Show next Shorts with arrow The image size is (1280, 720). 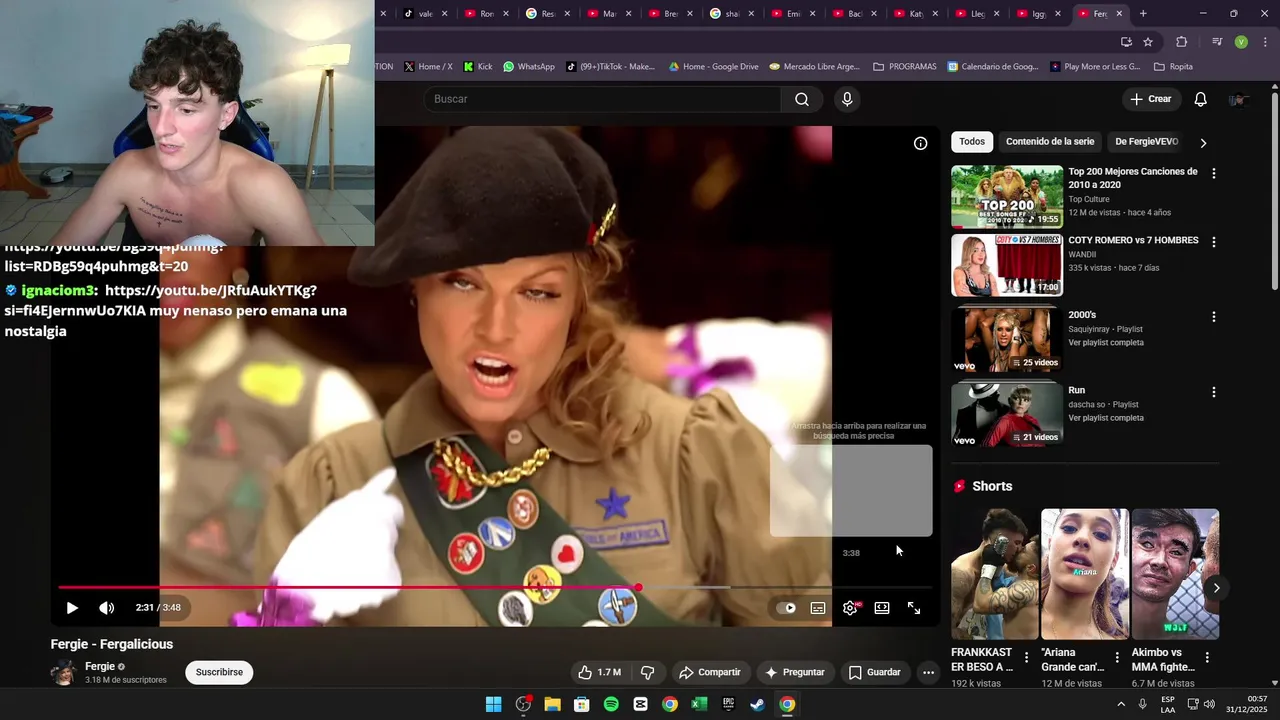tap(1216, 588)
